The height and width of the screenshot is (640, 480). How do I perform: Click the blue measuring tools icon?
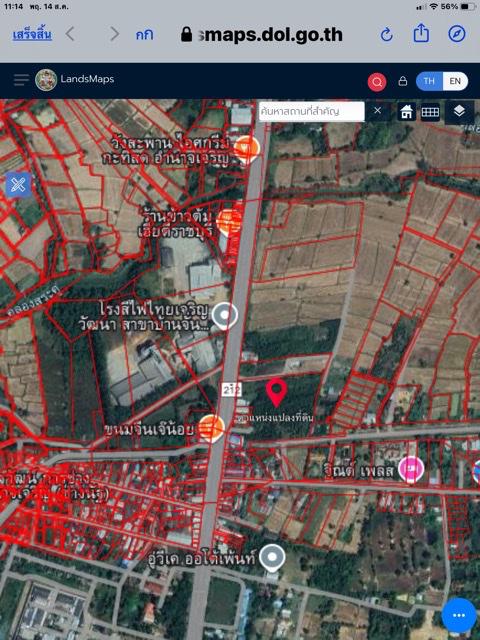18,185
